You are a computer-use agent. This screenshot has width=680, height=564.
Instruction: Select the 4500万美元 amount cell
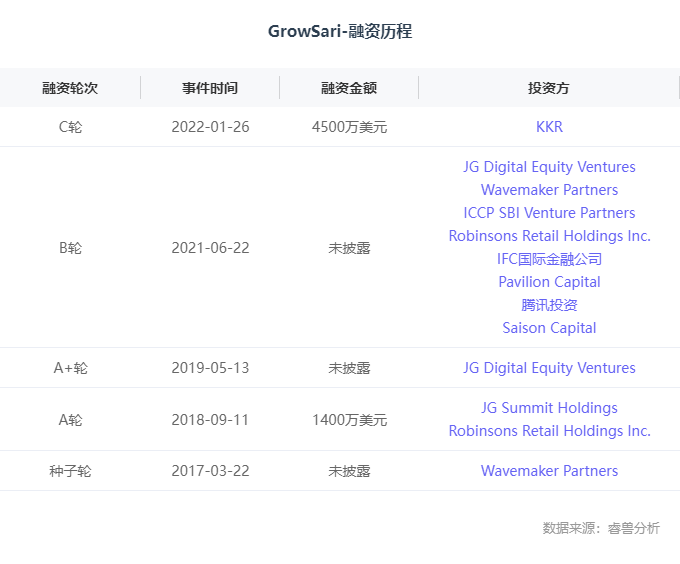(349, 127)
